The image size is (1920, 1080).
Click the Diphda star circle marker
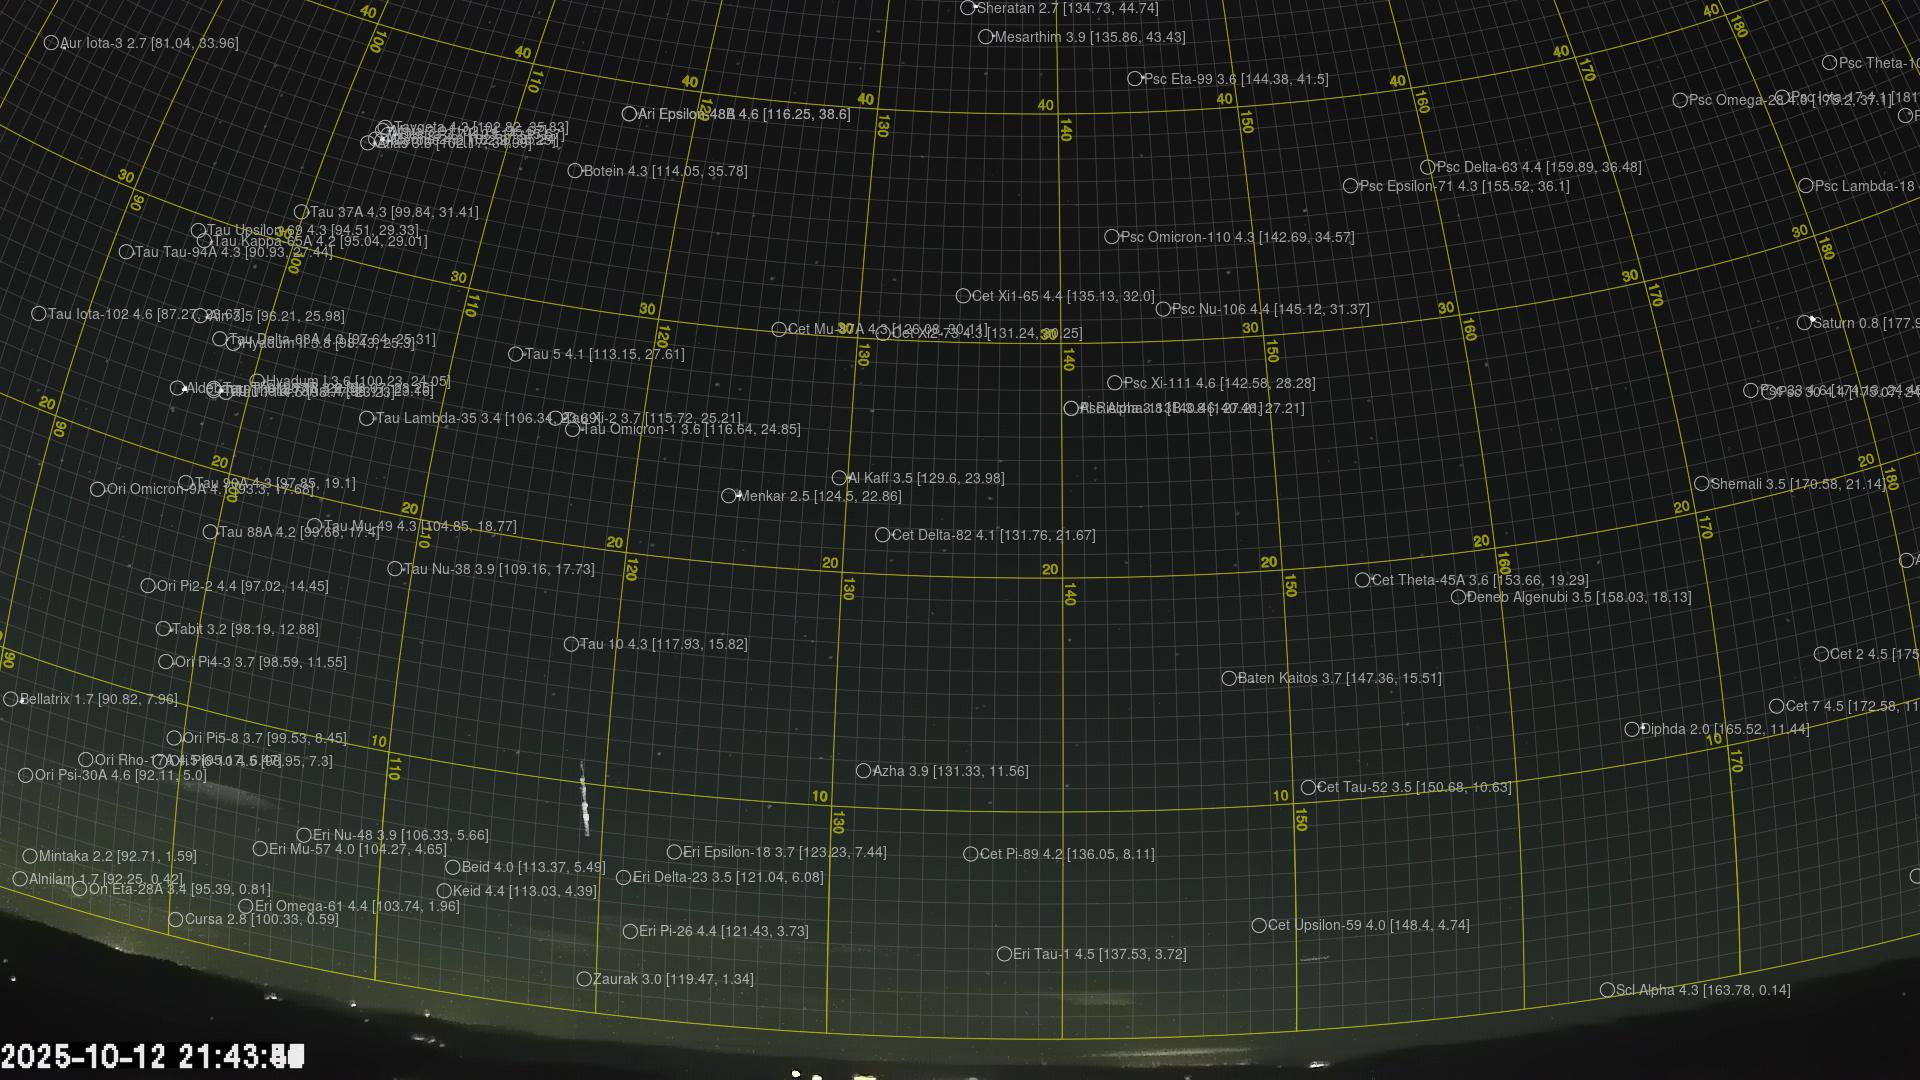[x=1631, y=730]
